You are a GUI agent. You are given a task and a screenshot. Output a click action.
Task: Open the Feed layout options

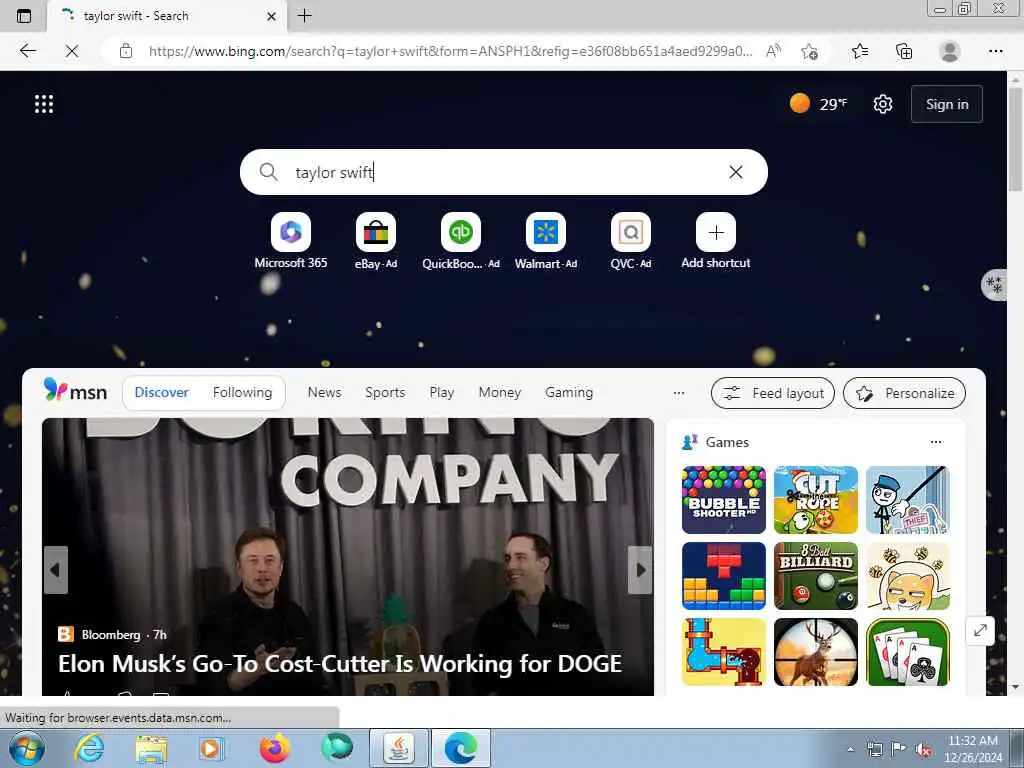pos(773,393)
